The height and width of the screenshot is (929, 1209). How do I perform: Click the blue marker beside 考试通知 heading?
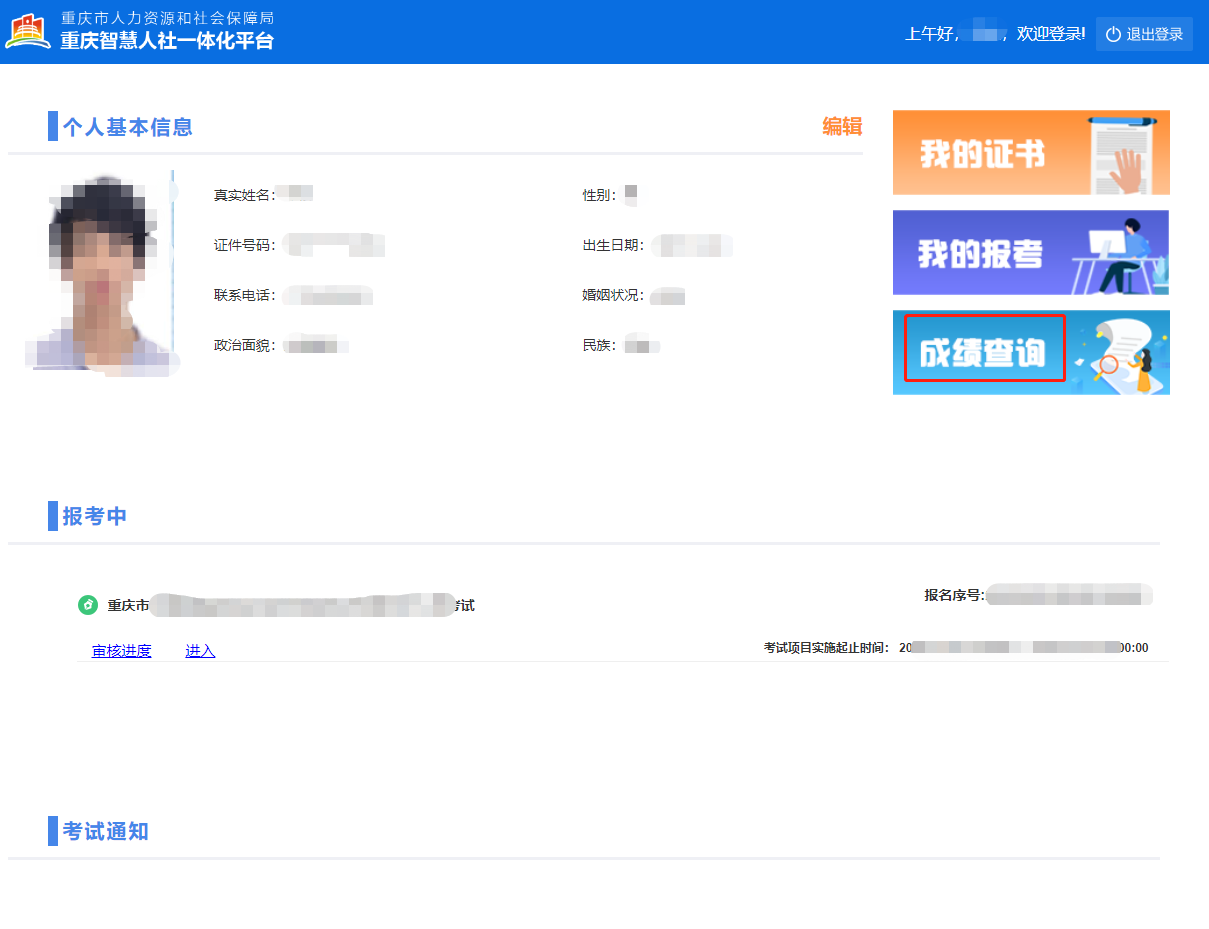(x=52, y=831)
